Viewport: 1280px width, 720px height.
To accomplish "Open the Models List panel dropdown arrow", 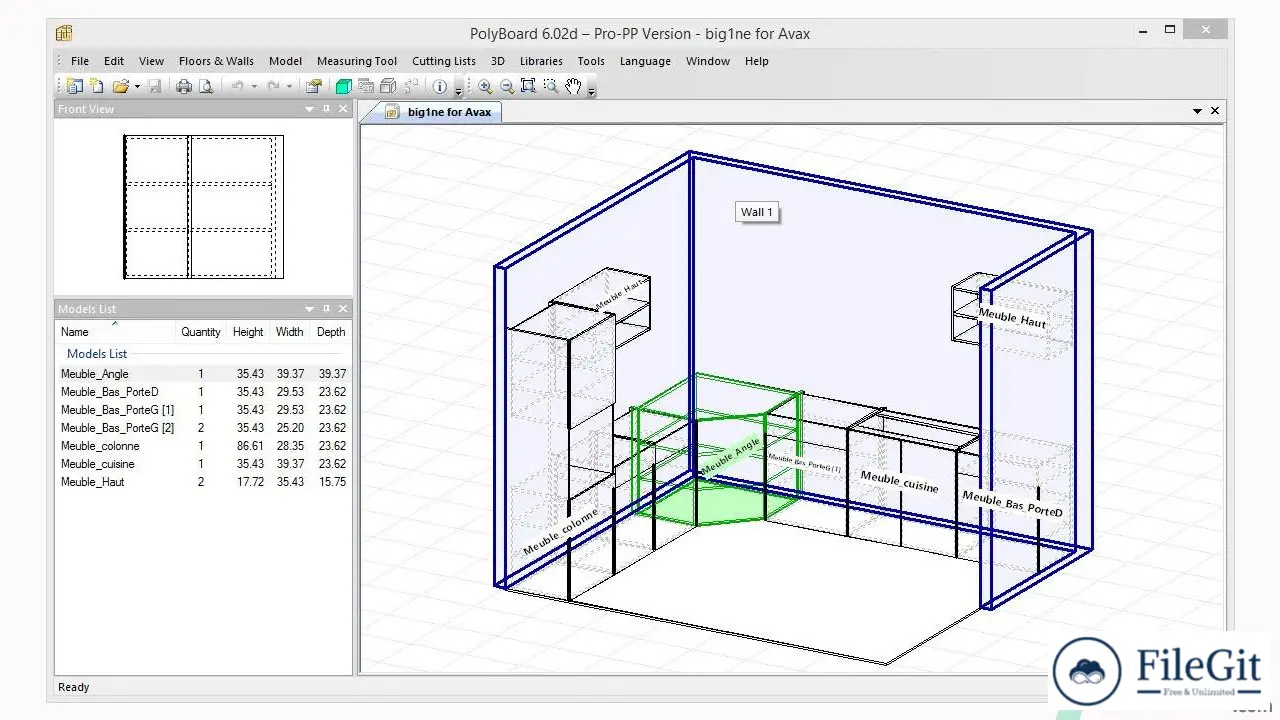I will (x=310, y=309).
